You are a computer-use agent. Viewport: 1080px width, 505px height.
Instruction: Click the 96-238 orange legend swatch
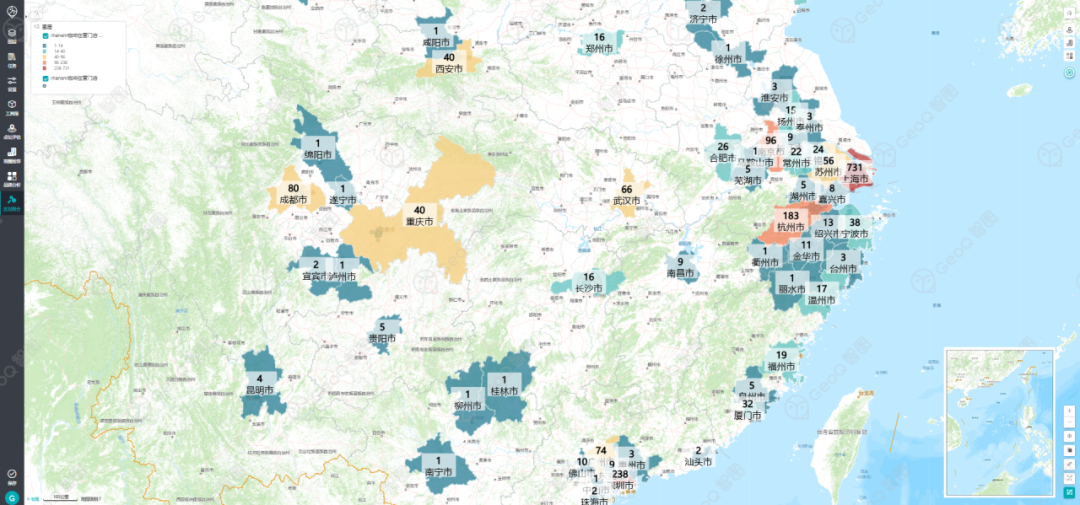(x=45, y=63)
